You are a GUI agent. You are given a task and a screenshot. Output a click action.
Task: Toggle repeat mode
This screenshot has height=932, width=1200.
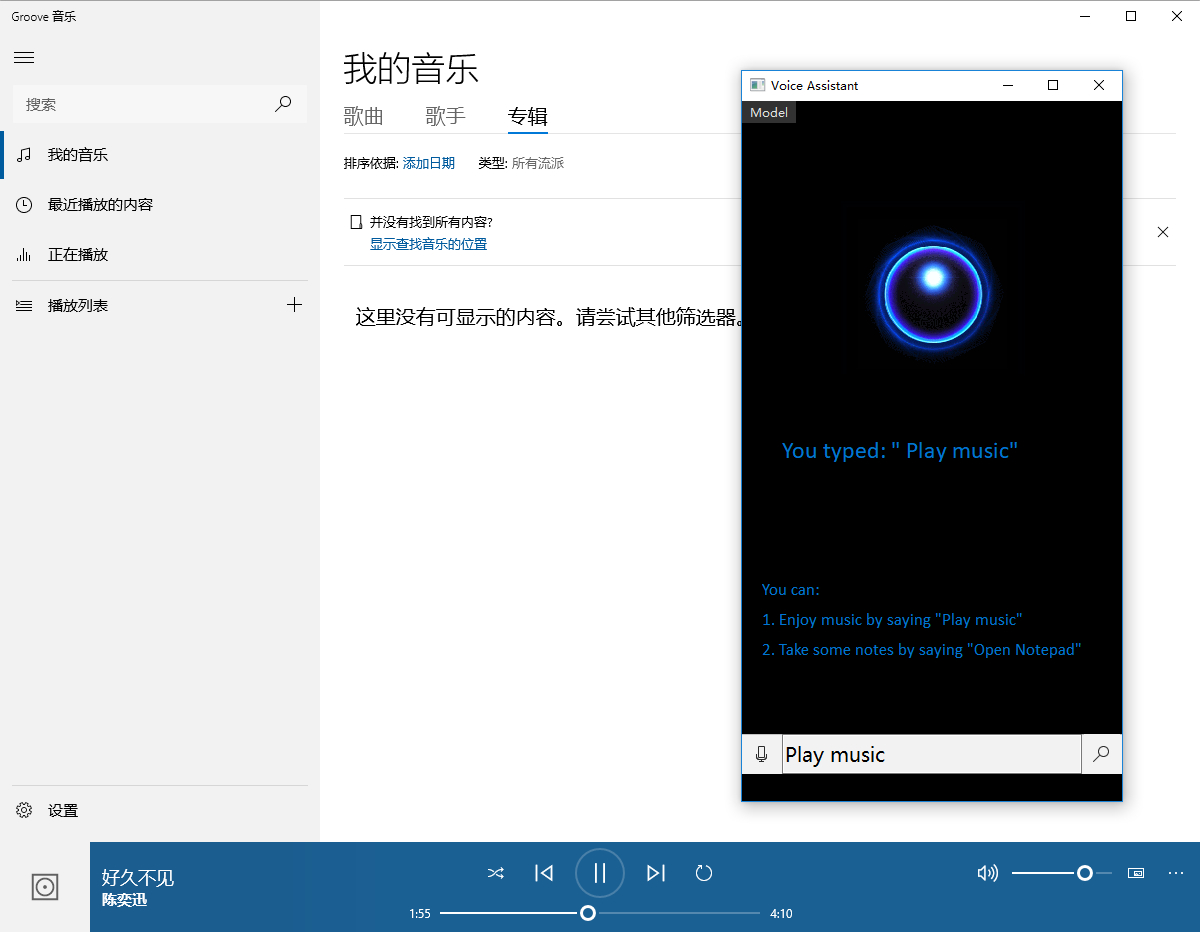coord(704,873)
